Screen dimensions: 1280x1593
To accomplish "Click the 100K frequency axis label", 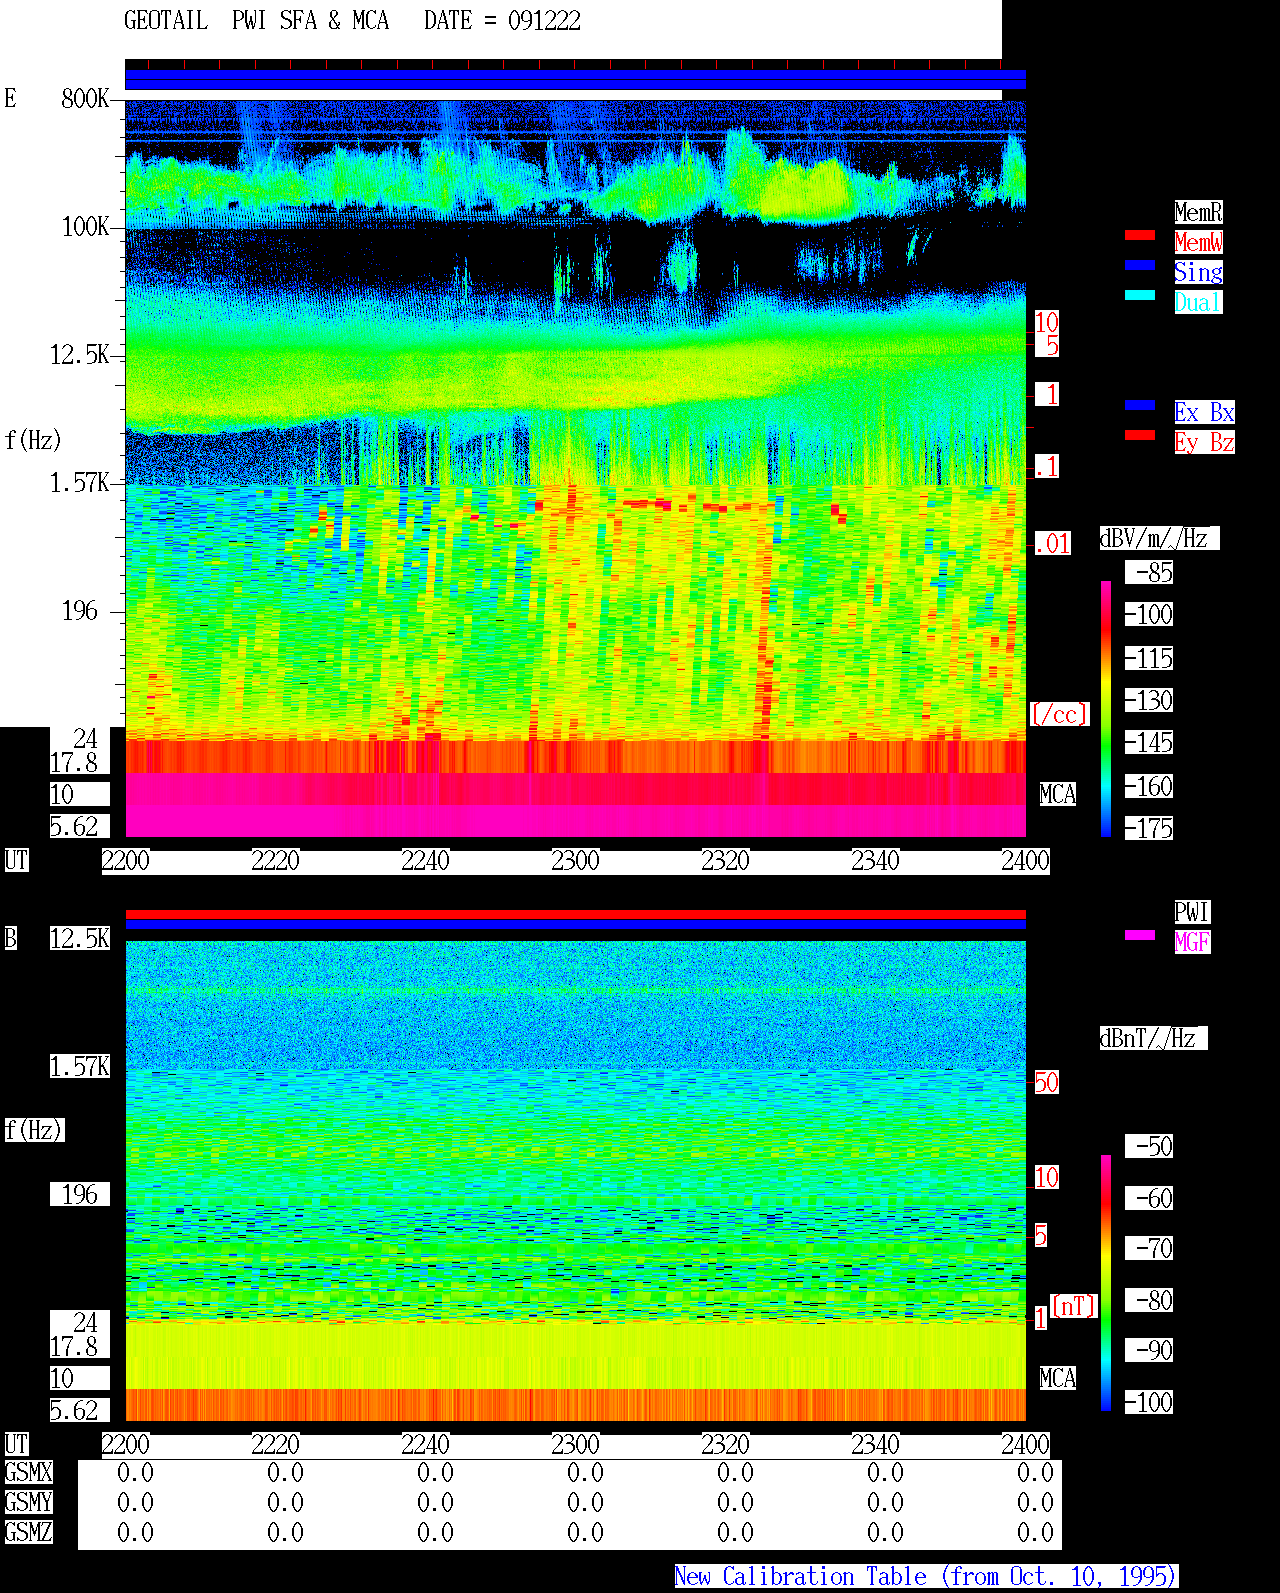I will point(85,227).
